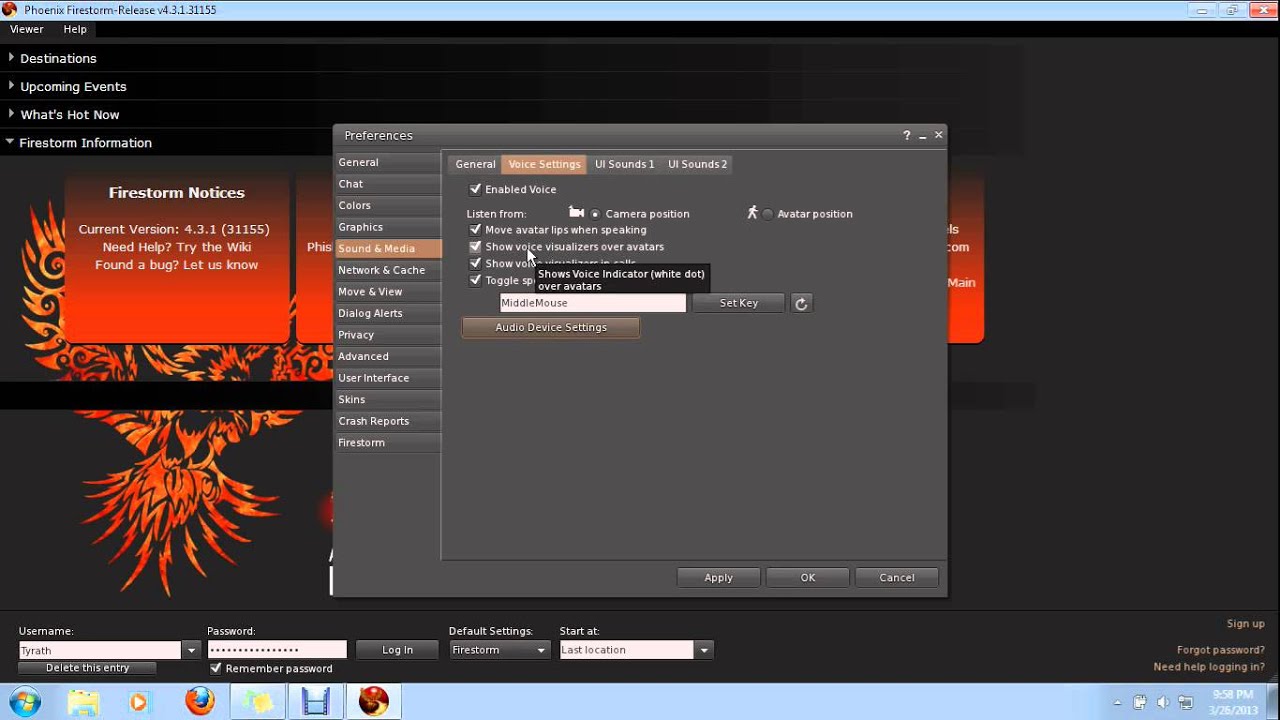
Task: Select Avatar position radio button
Action: 768,214
